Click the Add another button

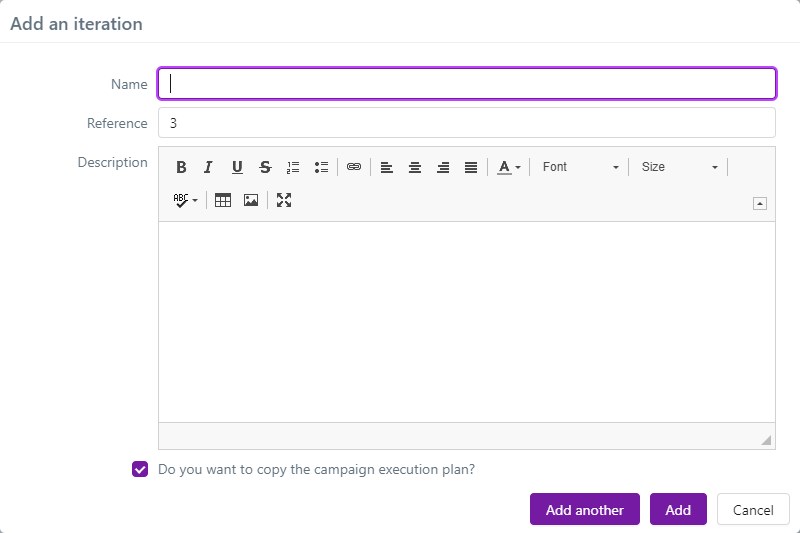tap(585, 509)
